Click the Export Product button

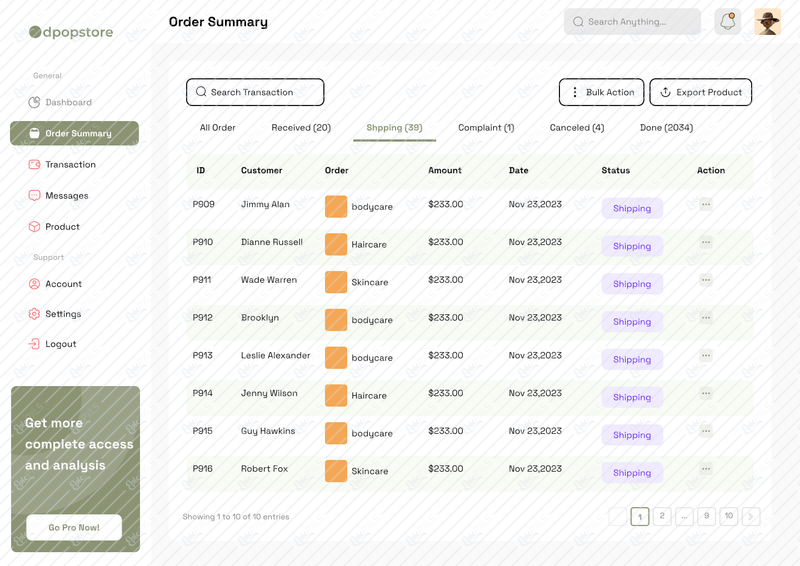(x=701, y=92)
